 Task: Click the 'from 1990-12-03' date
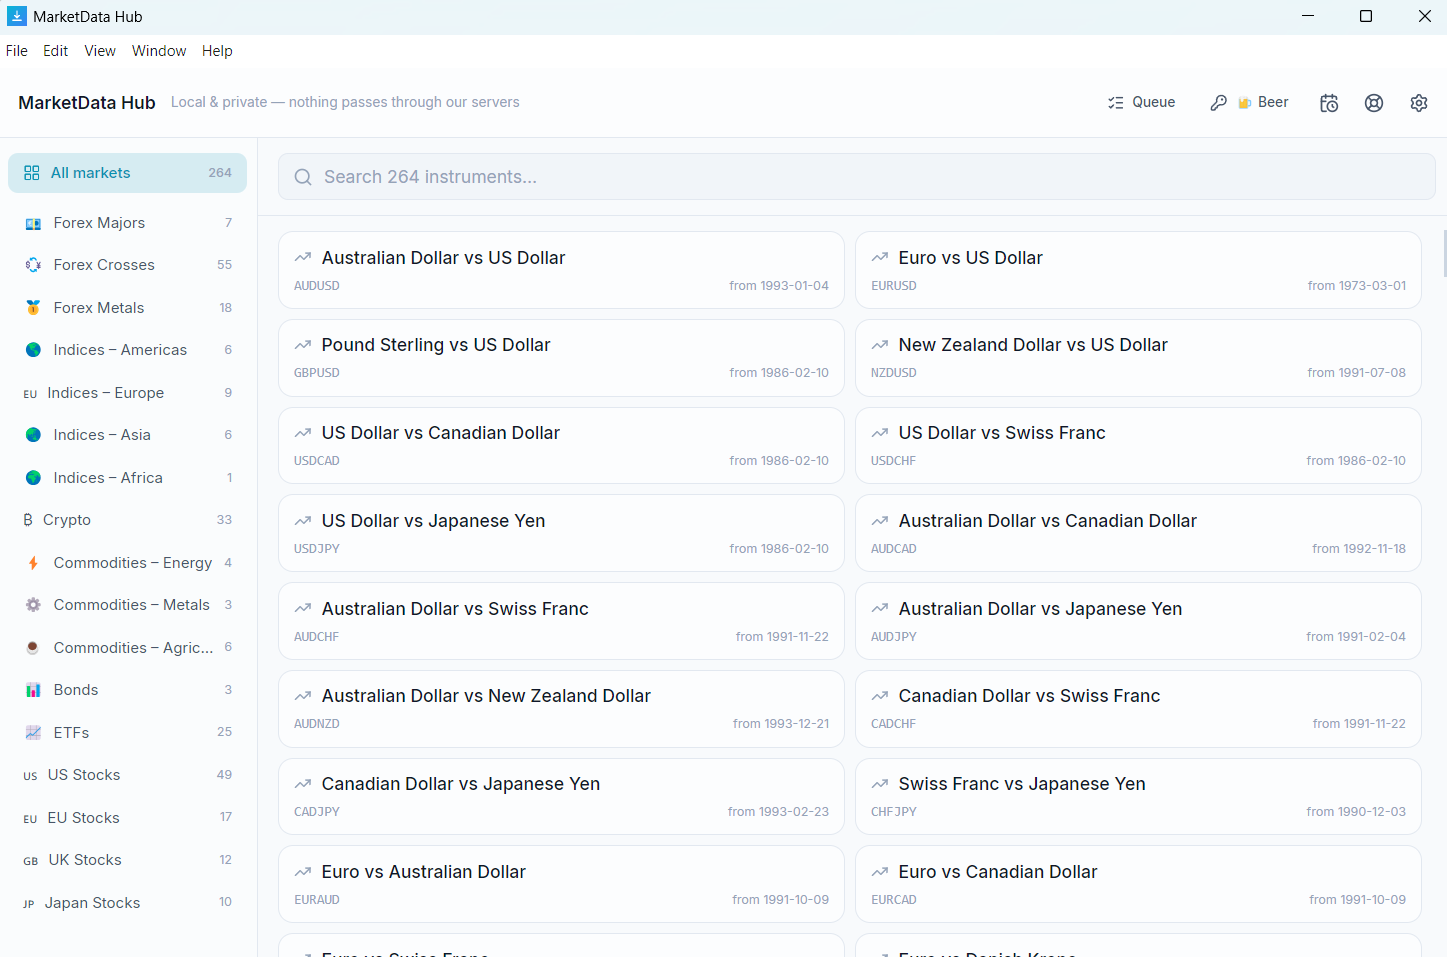pos(1356,812)
